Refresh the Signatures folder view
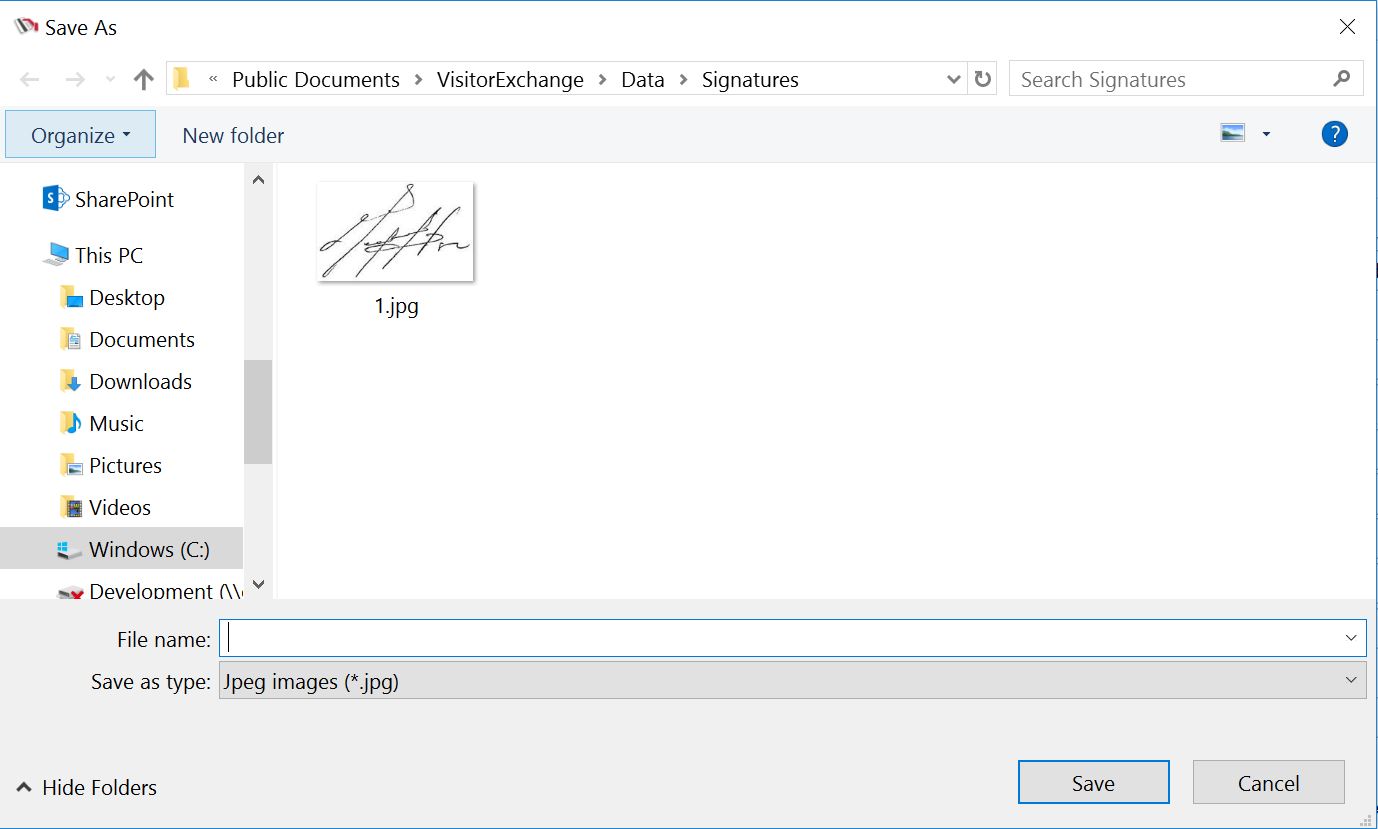This screenshot has height=829, width=1378. 983,80
